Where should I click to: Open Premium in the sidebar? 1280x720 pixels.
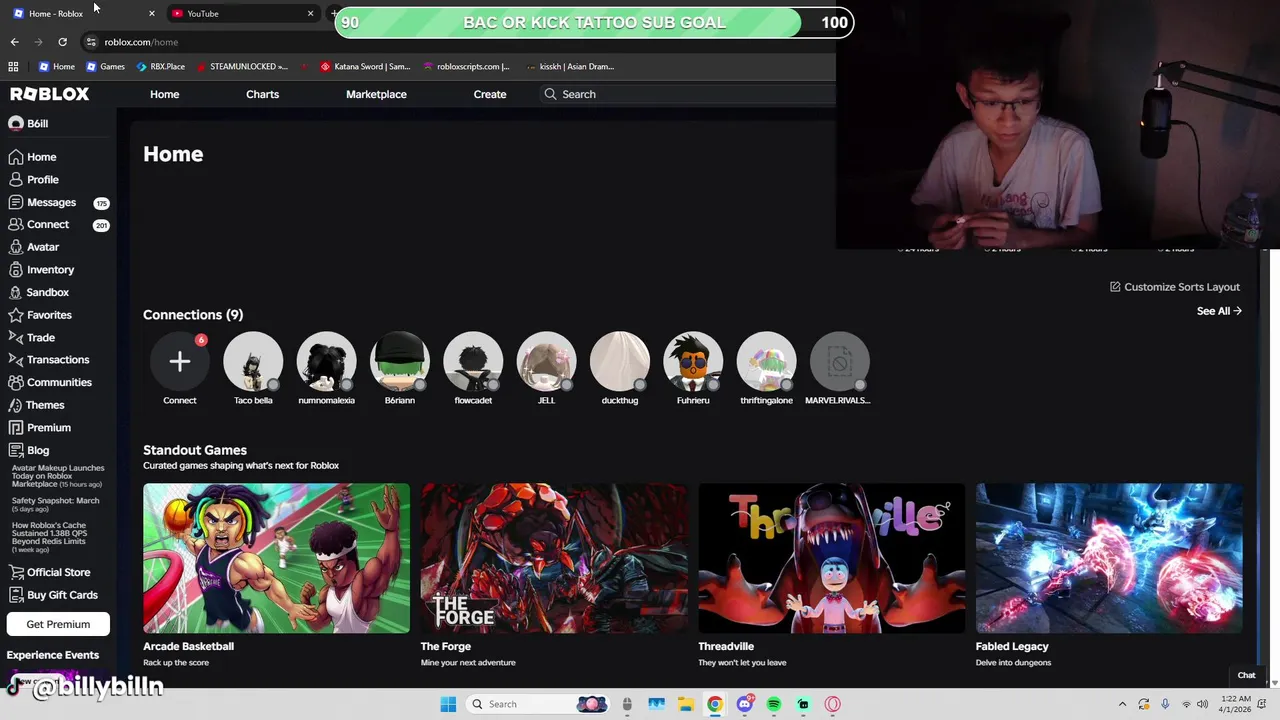pyautogui.click(x=39, y=428)
